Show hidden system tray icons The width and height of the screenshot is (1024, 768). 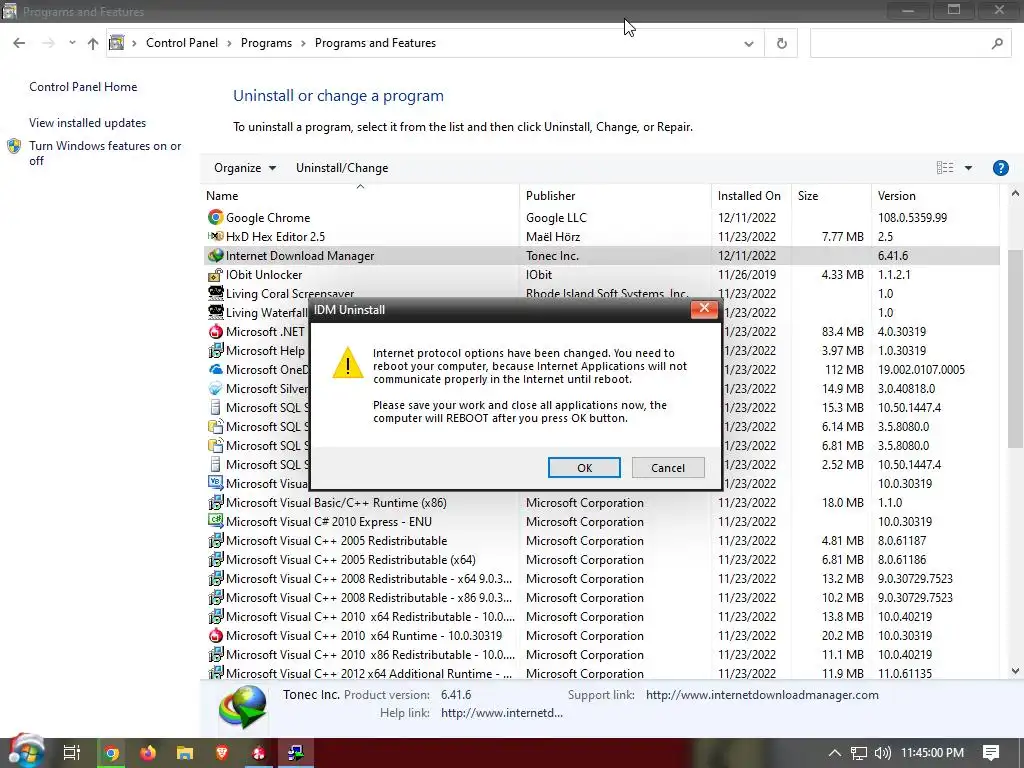coord(835,753)
